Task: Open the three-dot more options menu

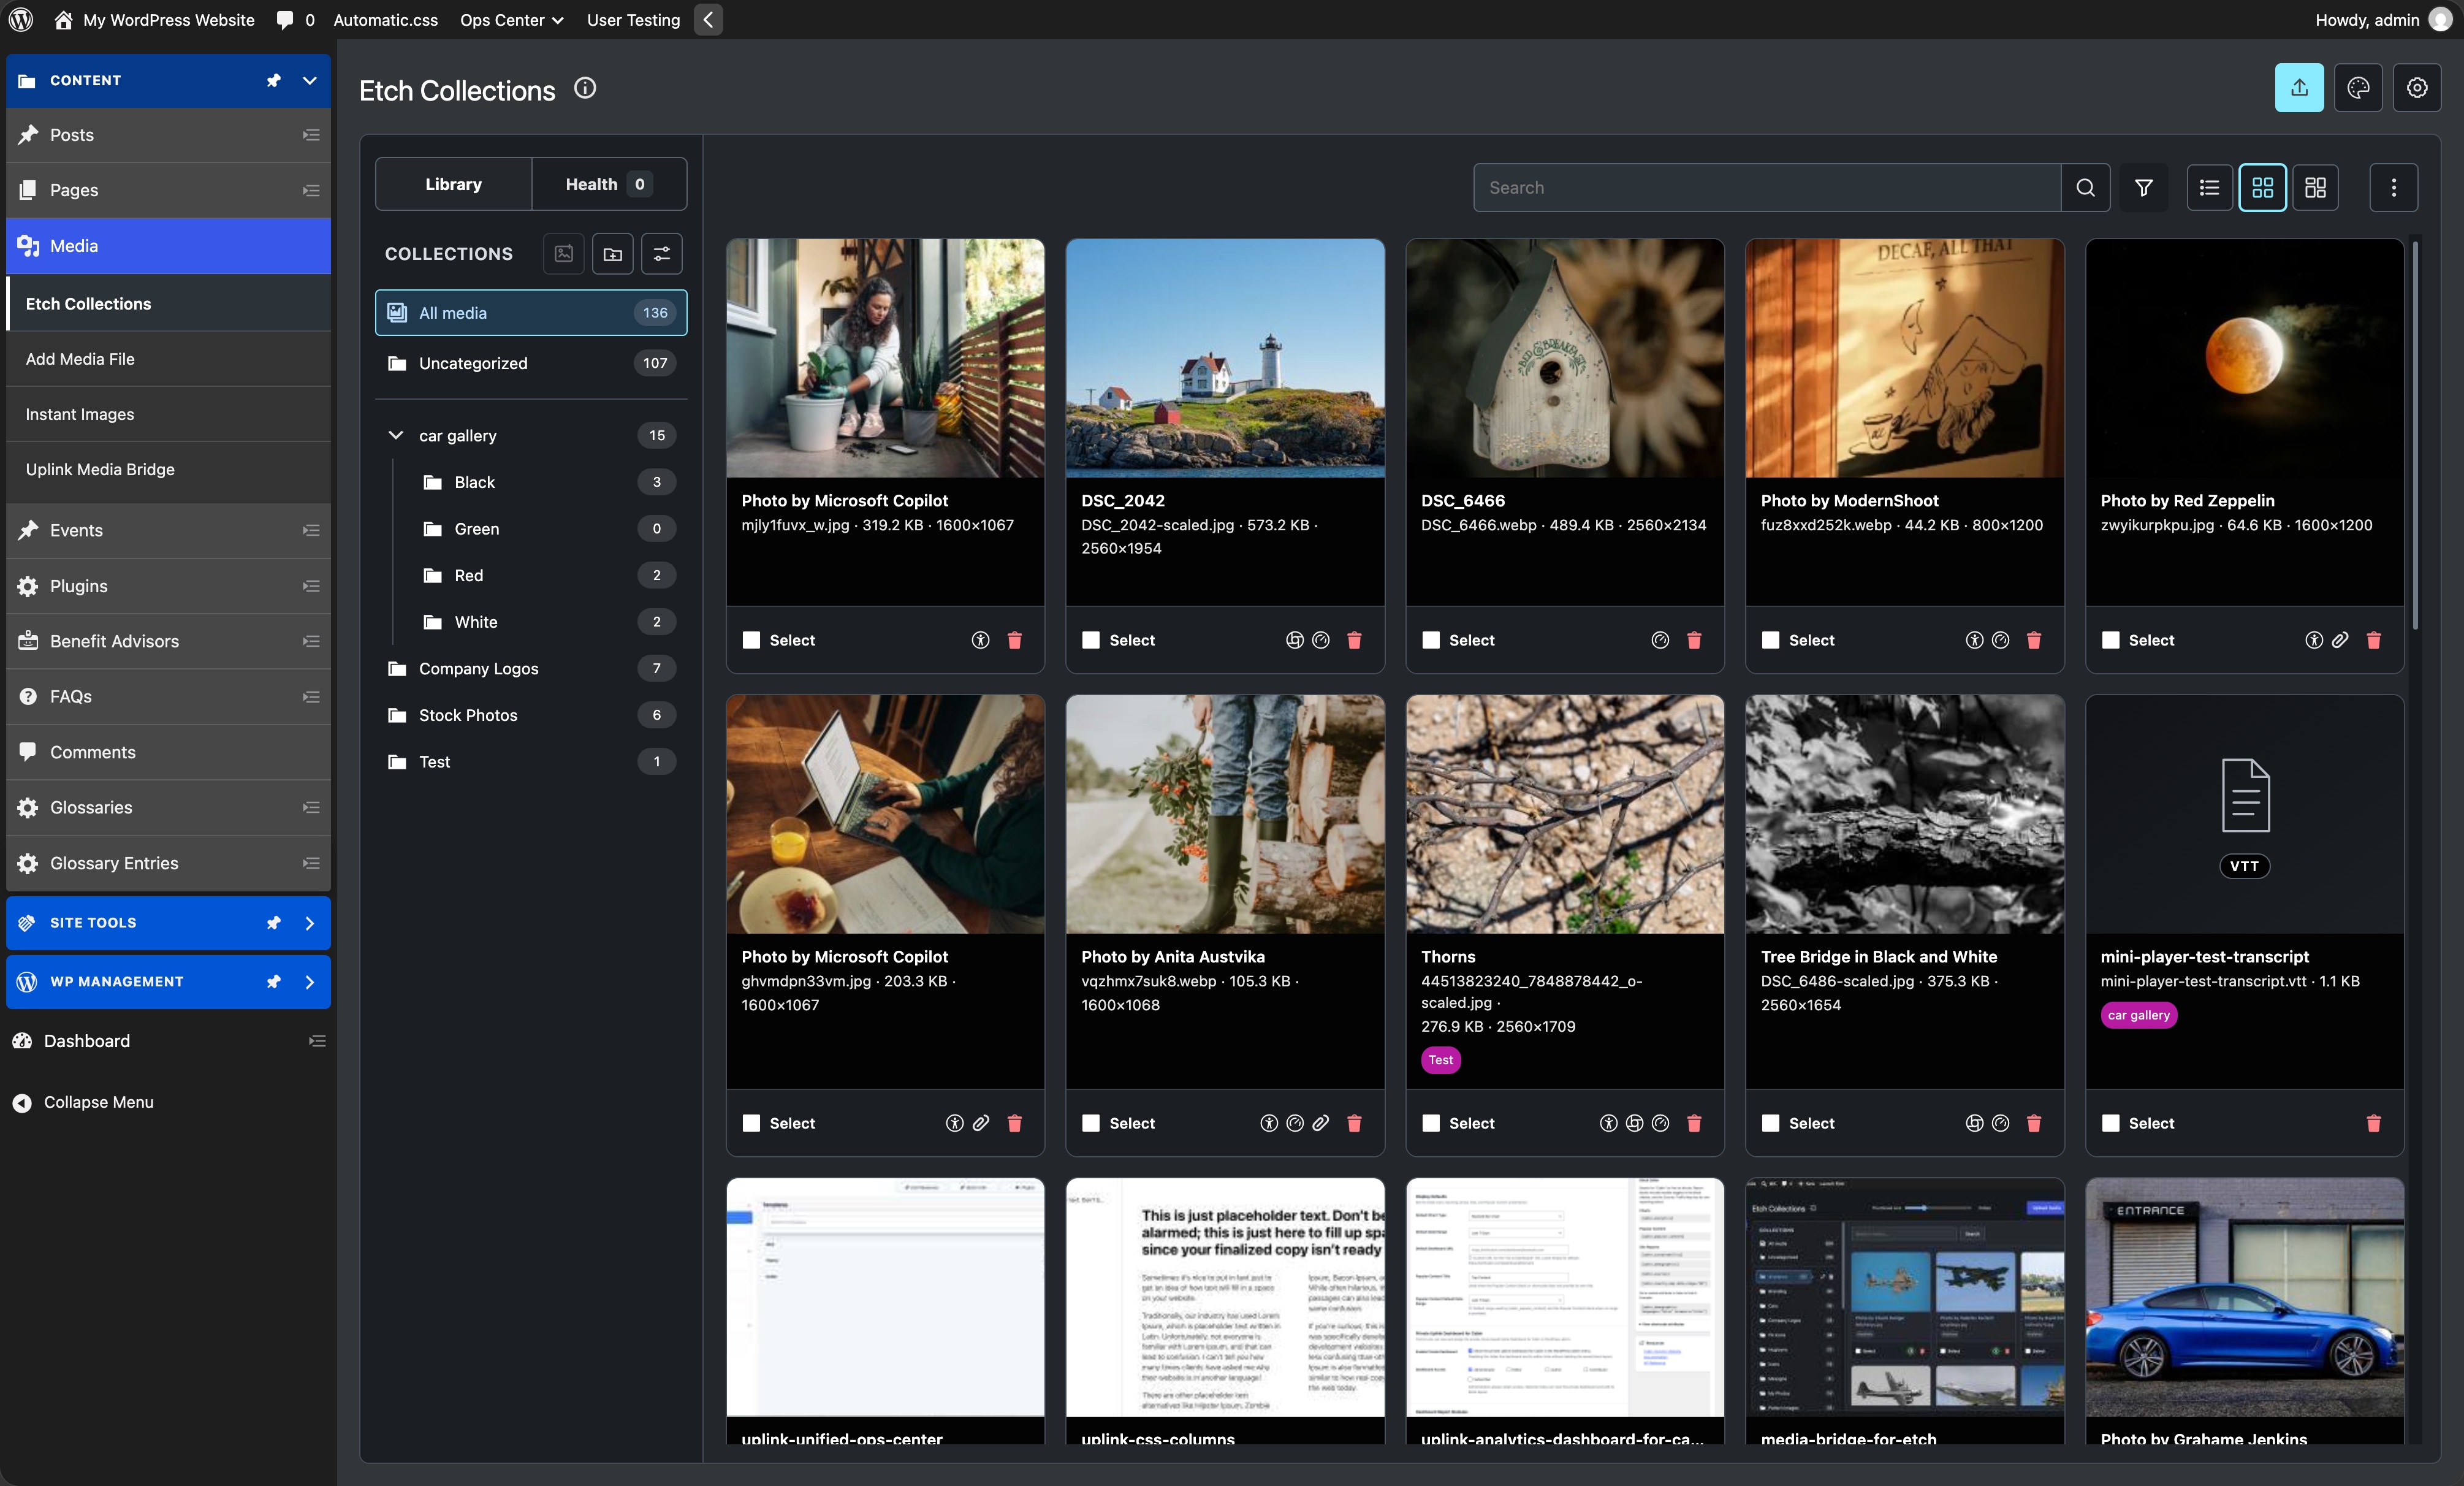Action: tap(2394, 187)
